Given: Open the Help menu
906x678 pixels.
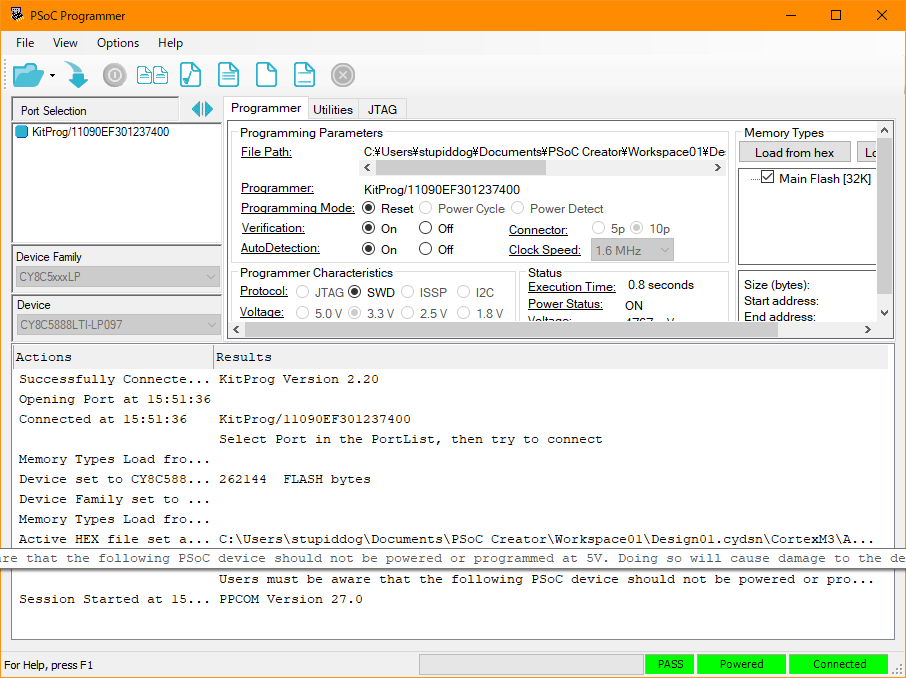Looking at the screenshot, I should 170,43.
